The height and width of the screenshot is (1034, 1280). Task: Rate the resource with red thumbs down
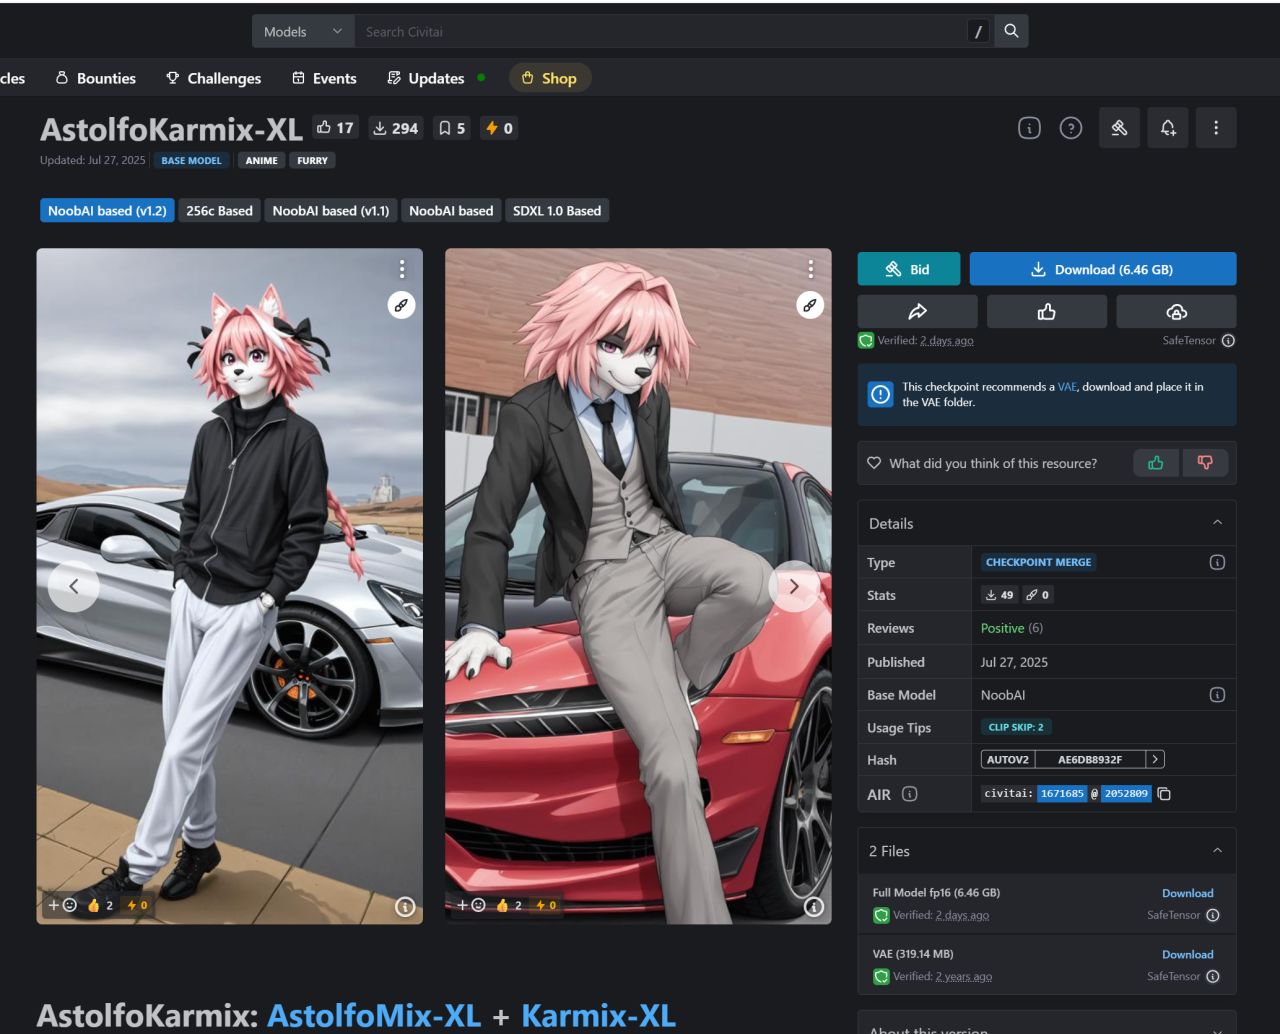(1205, 463)
